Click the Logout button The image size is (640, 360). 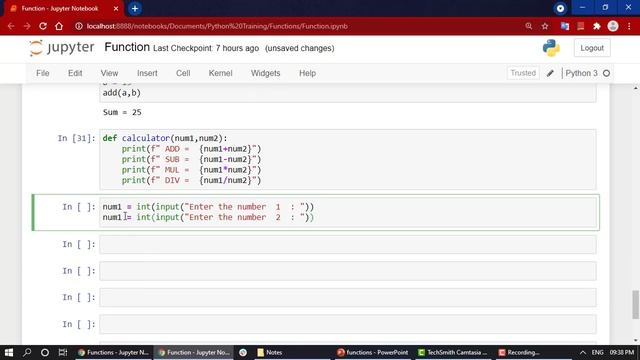(592, 48)
